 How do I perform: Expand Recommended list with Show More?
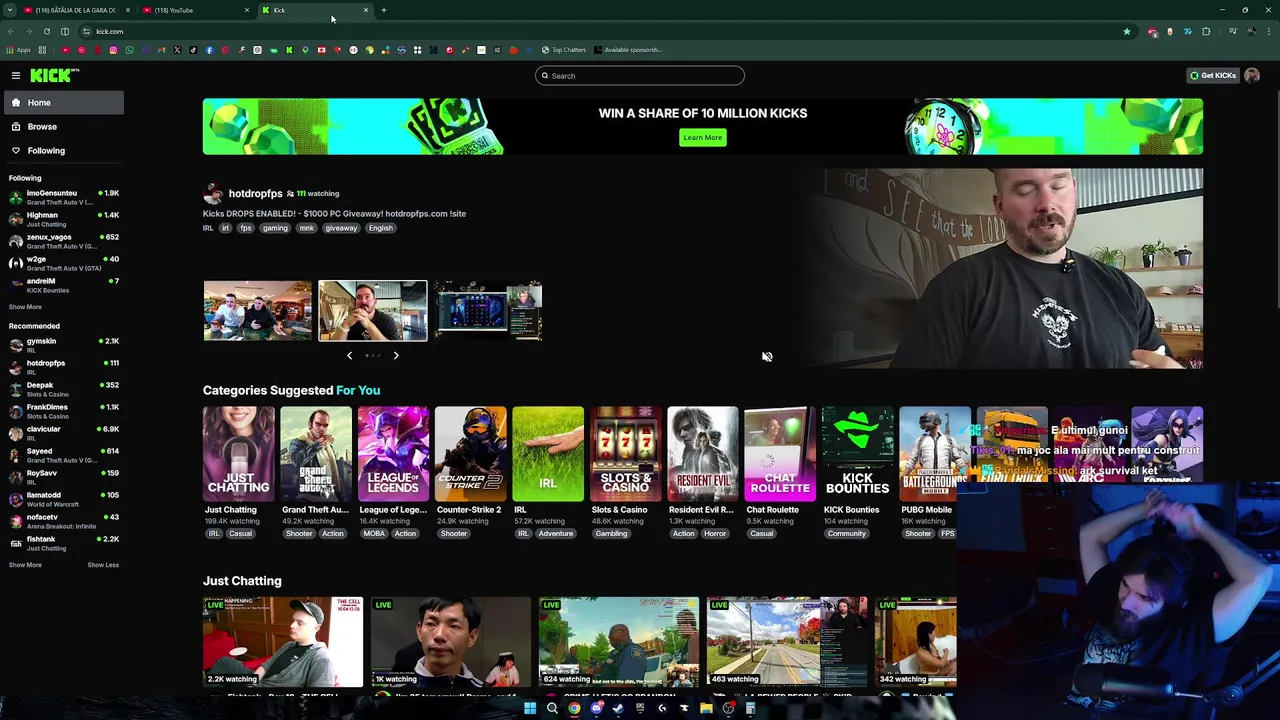(x=25, y=565)
